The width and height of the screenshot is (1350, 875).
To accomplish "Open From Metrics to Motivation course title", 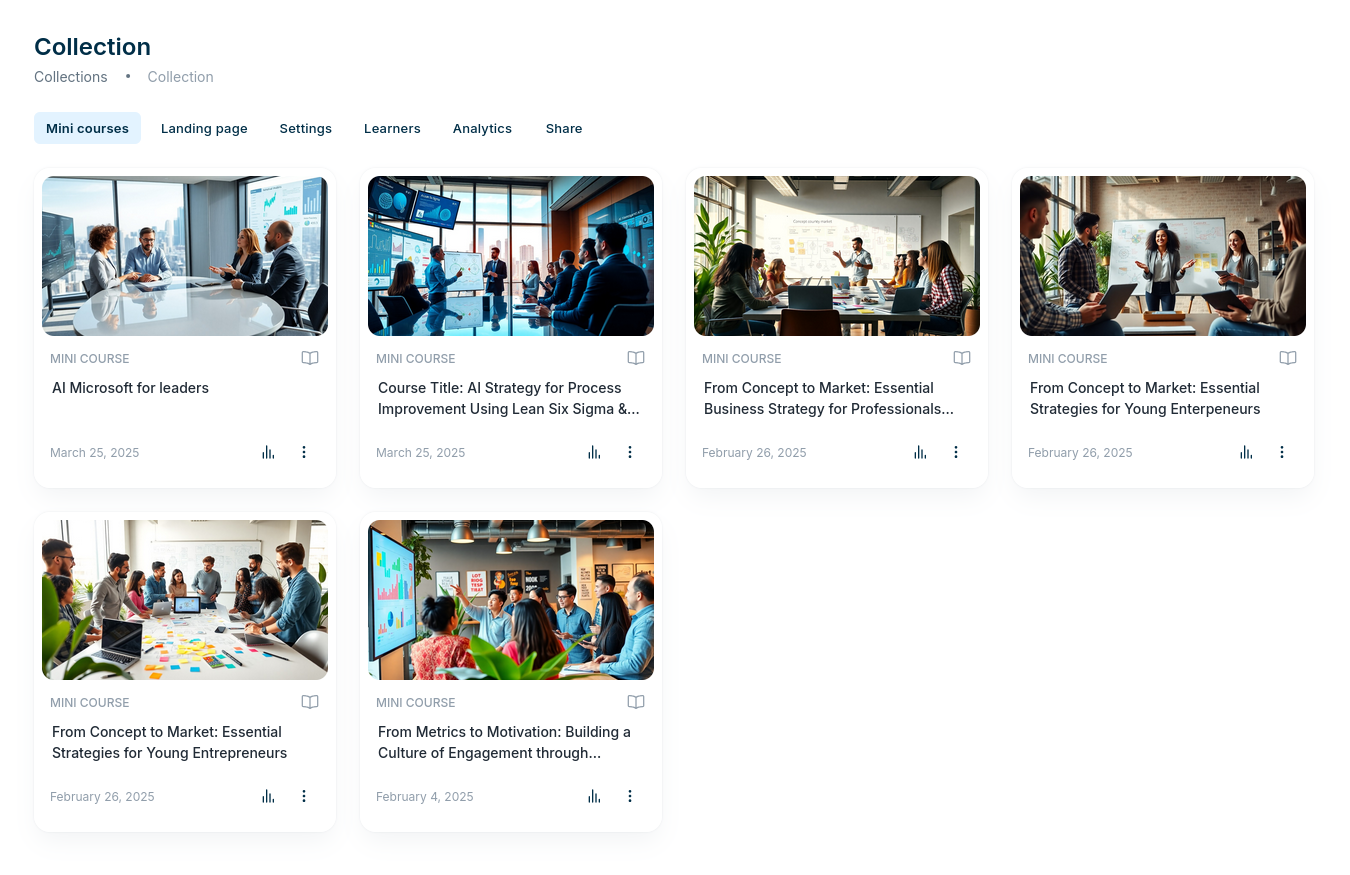I will tap(504, 742).
